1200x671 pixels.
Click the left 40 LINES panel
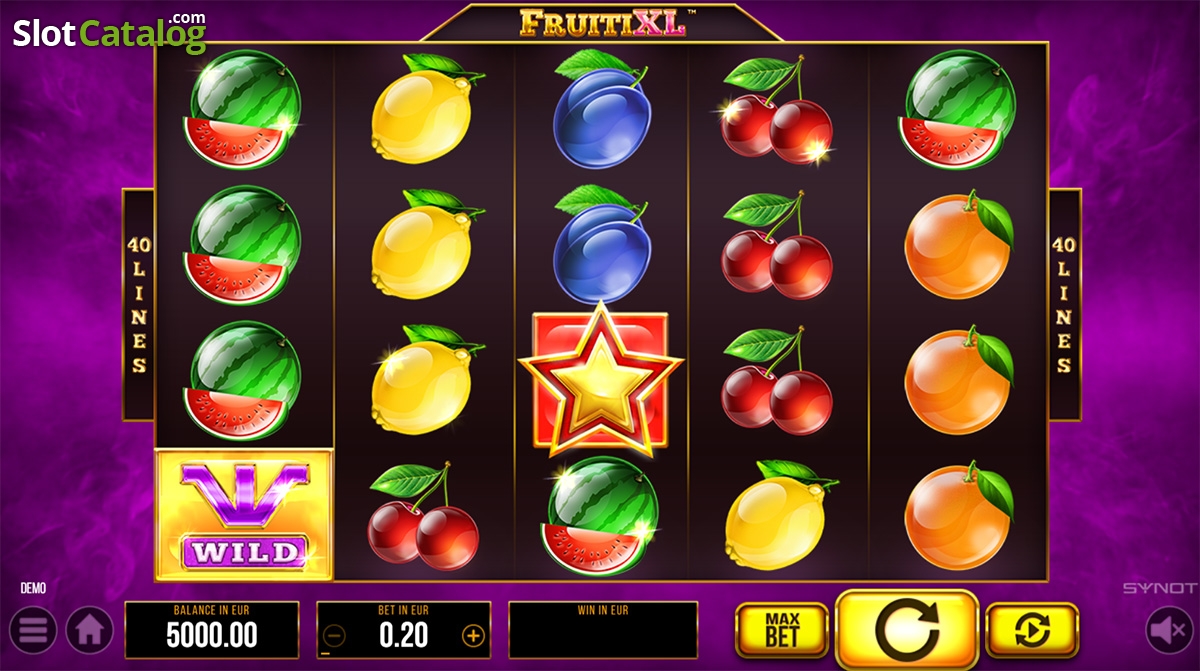tap(138, 304)
